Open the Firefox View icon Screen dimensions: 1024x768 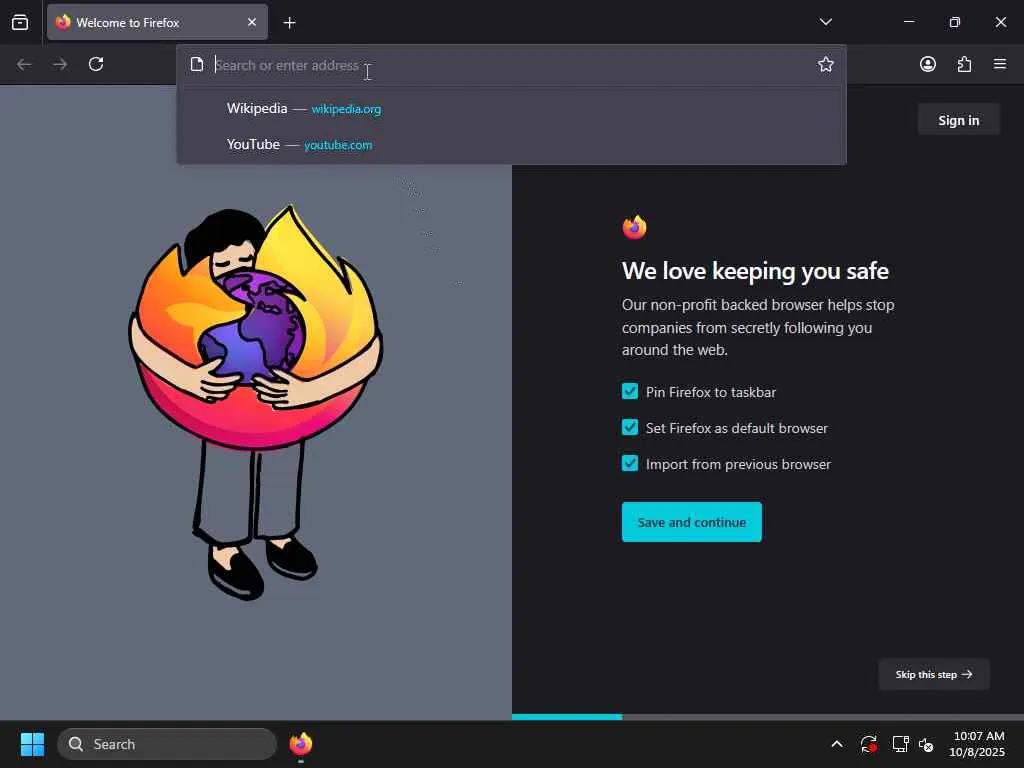20,22
